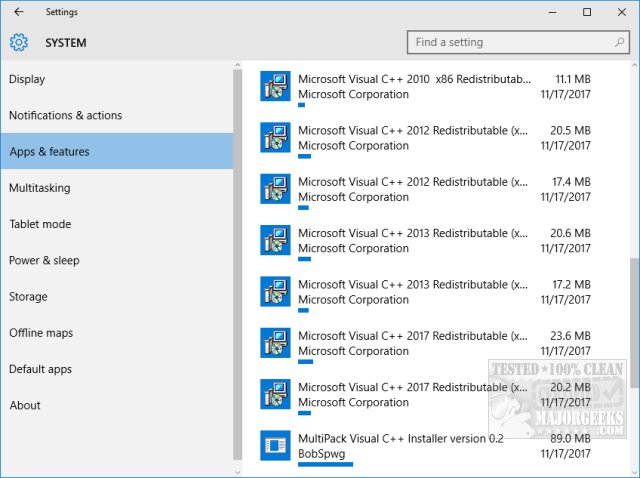Click the MultiPack Visual C++ Installer icon
This screenshot has width=640, height=478.
[275, 446]
